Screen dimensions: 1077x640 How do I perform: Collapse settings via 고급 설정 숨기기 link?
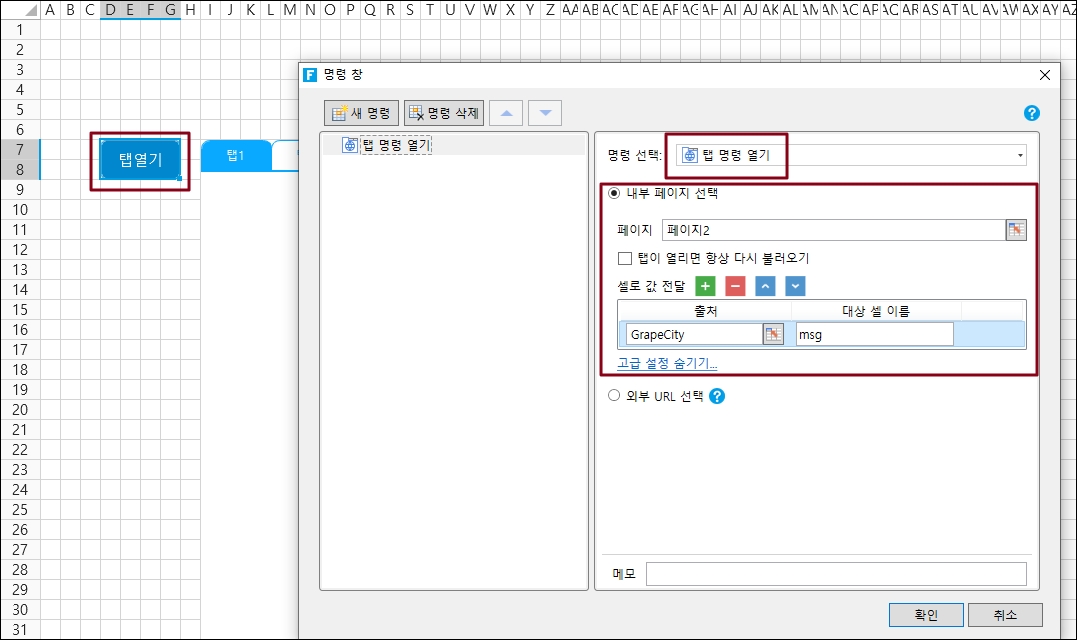(x=667, y=363)
